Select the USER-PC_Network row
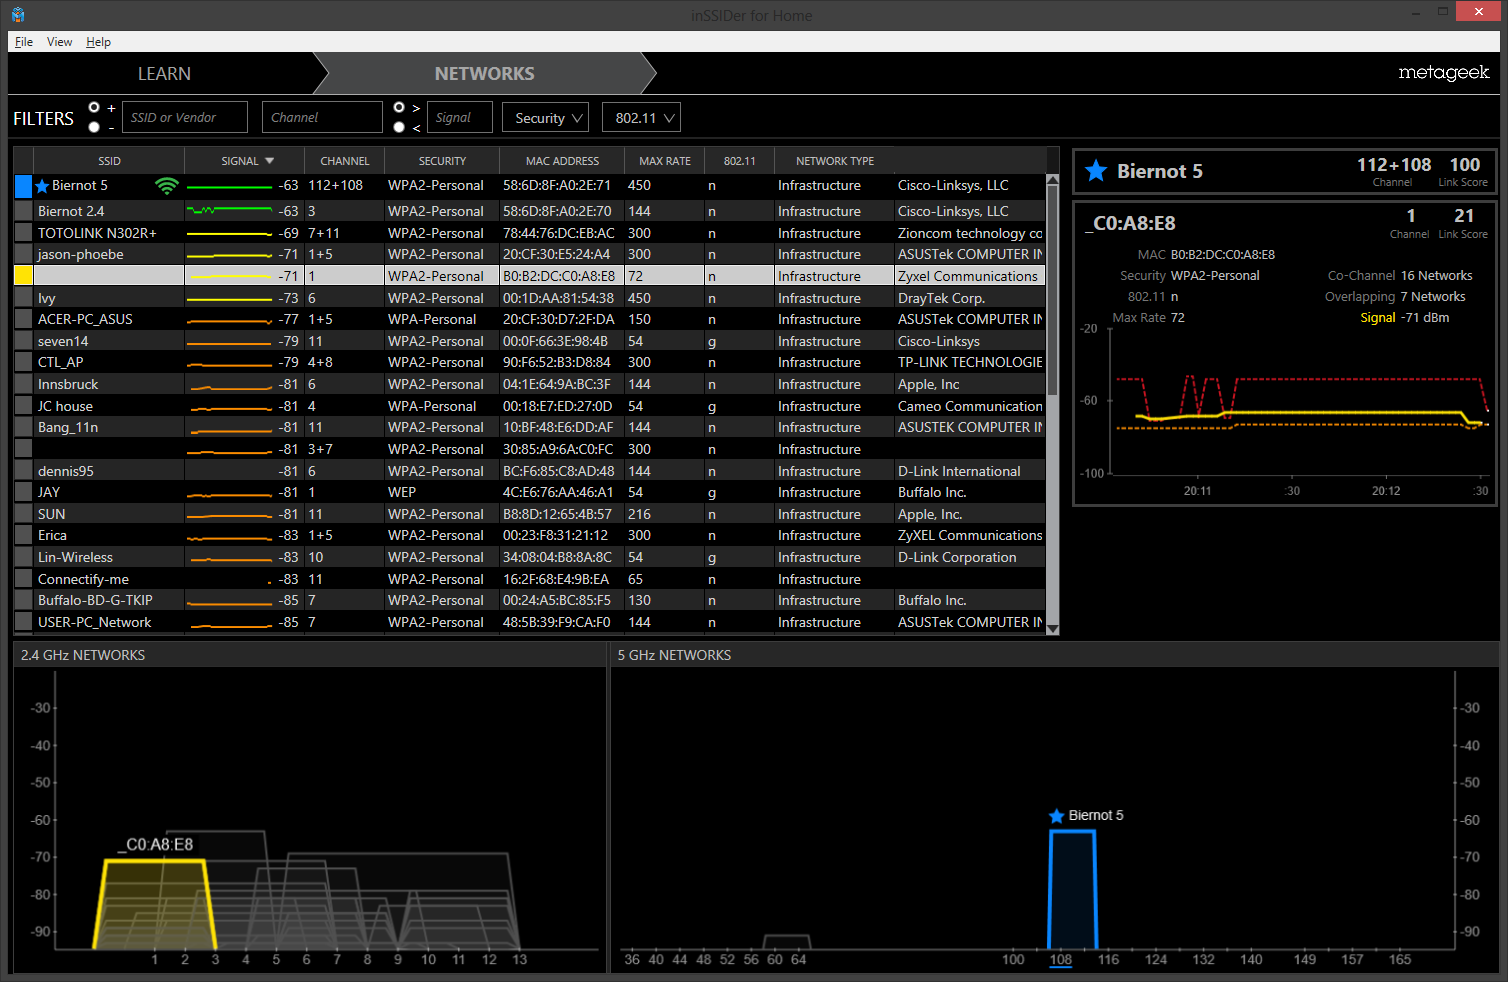The width and height of the screenshot is (1508, 982). pyautogui.click(x=530, y=622)
